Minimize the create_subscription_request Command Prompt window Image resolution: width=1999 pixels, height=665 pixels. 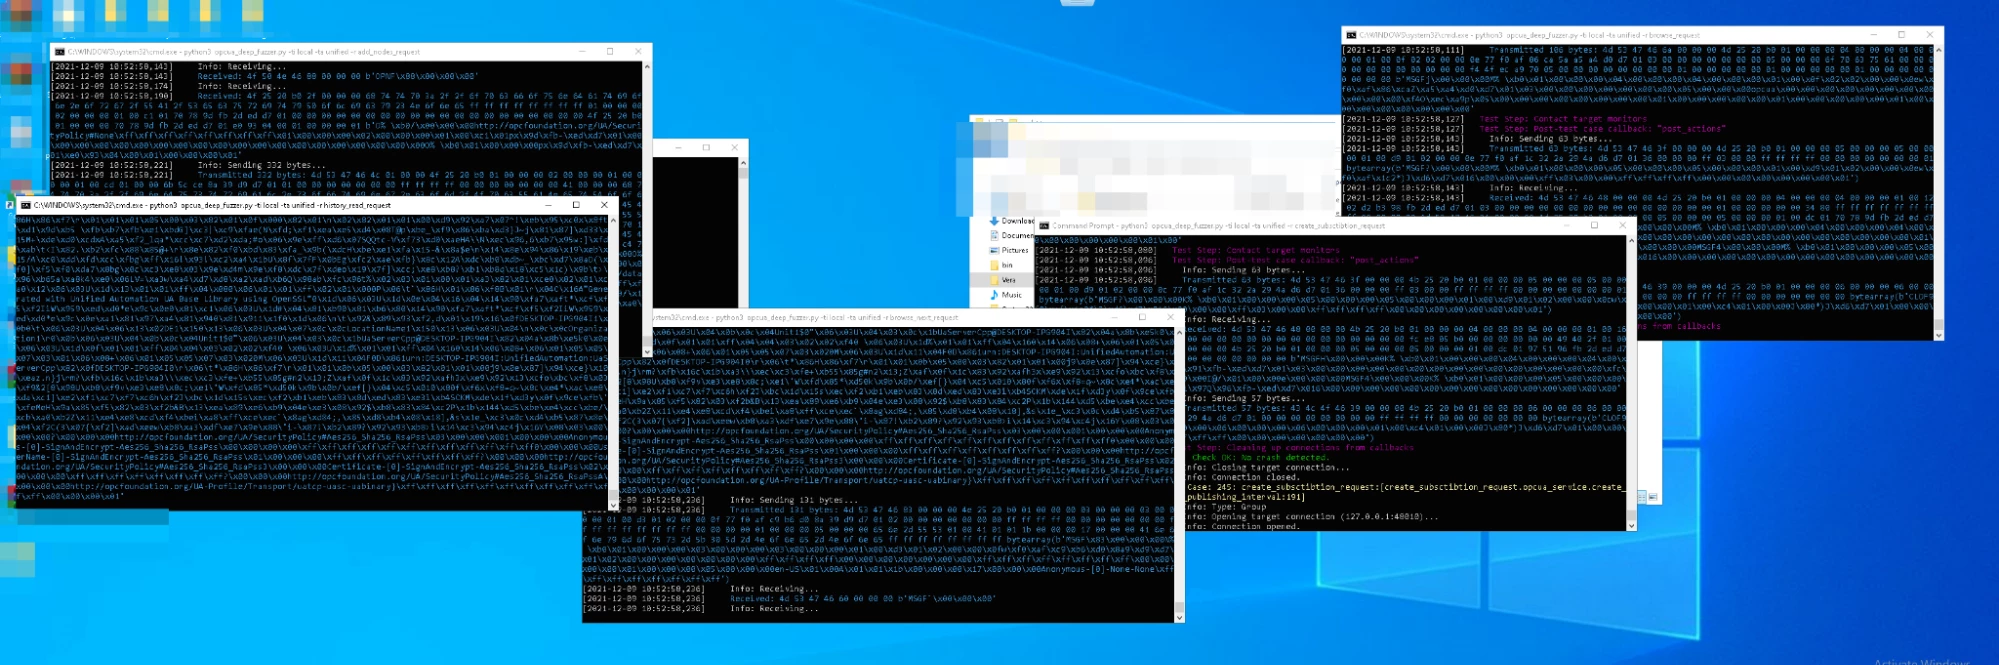[1566, 226]
